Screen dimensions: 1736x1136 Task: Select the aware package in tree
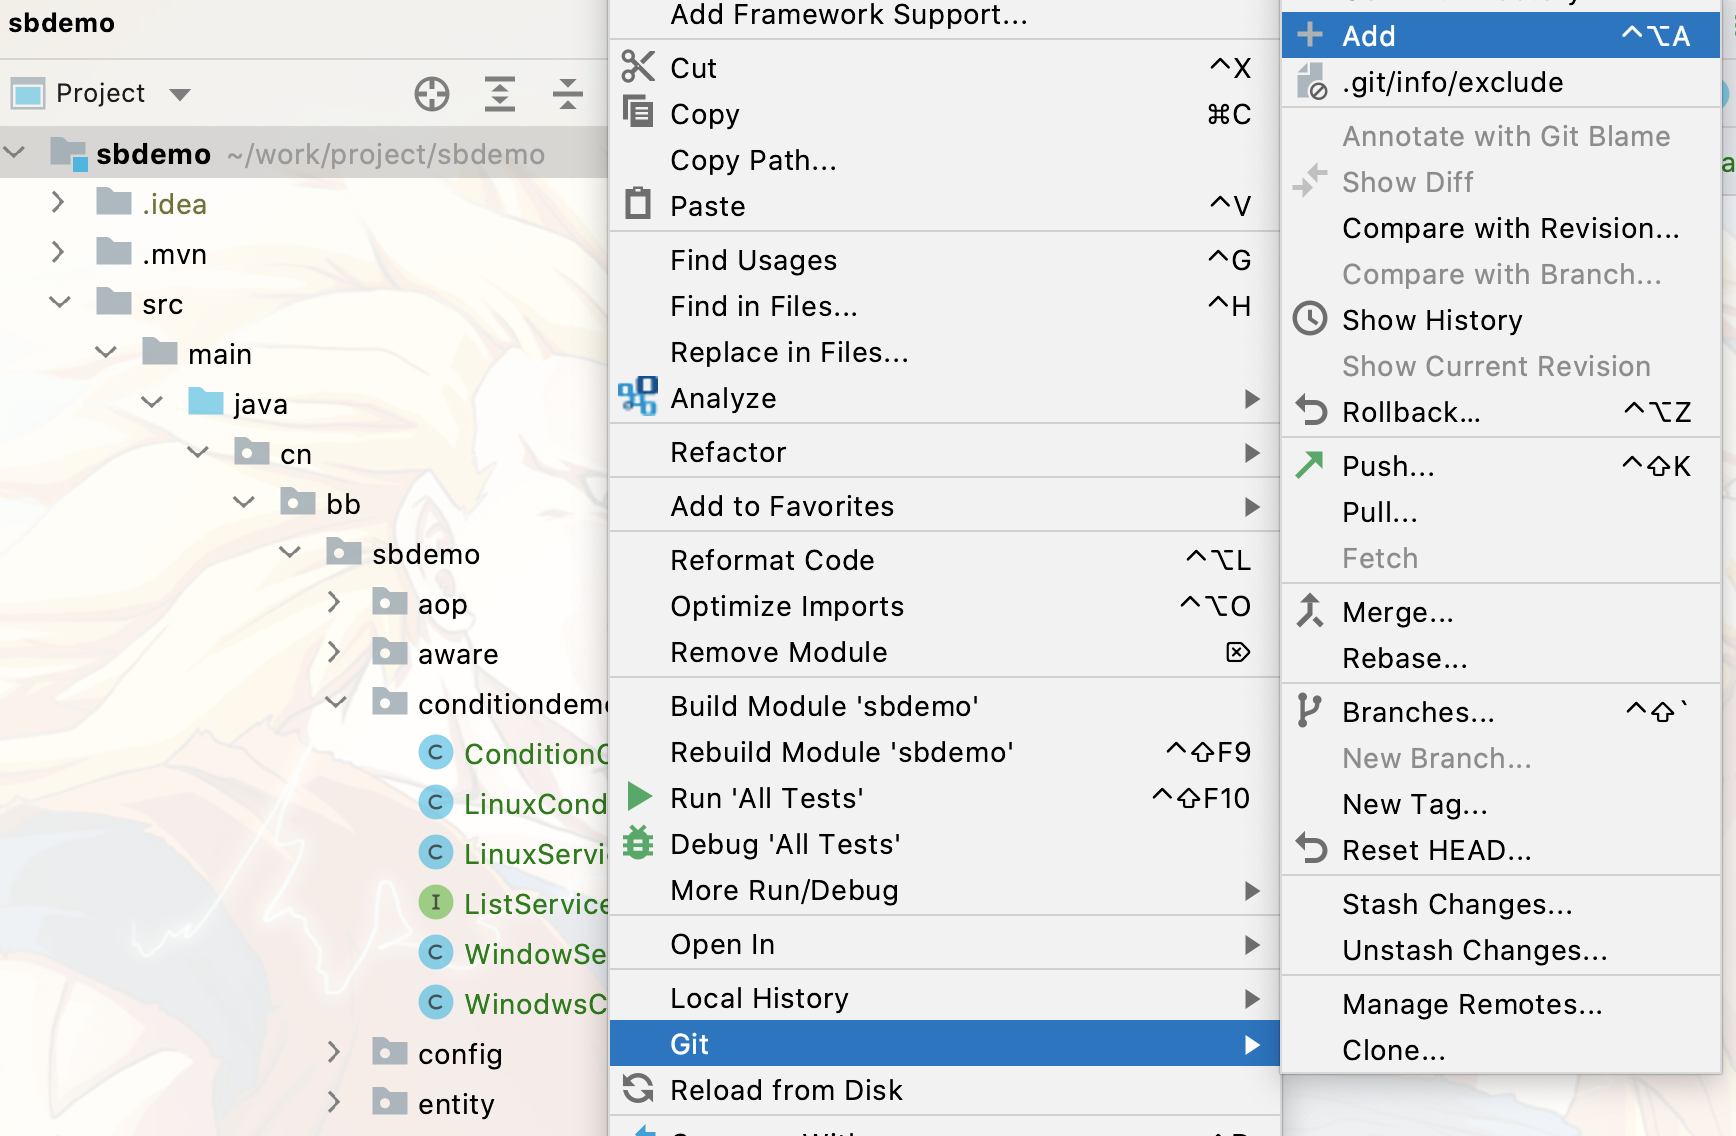(x=457, y=654)
